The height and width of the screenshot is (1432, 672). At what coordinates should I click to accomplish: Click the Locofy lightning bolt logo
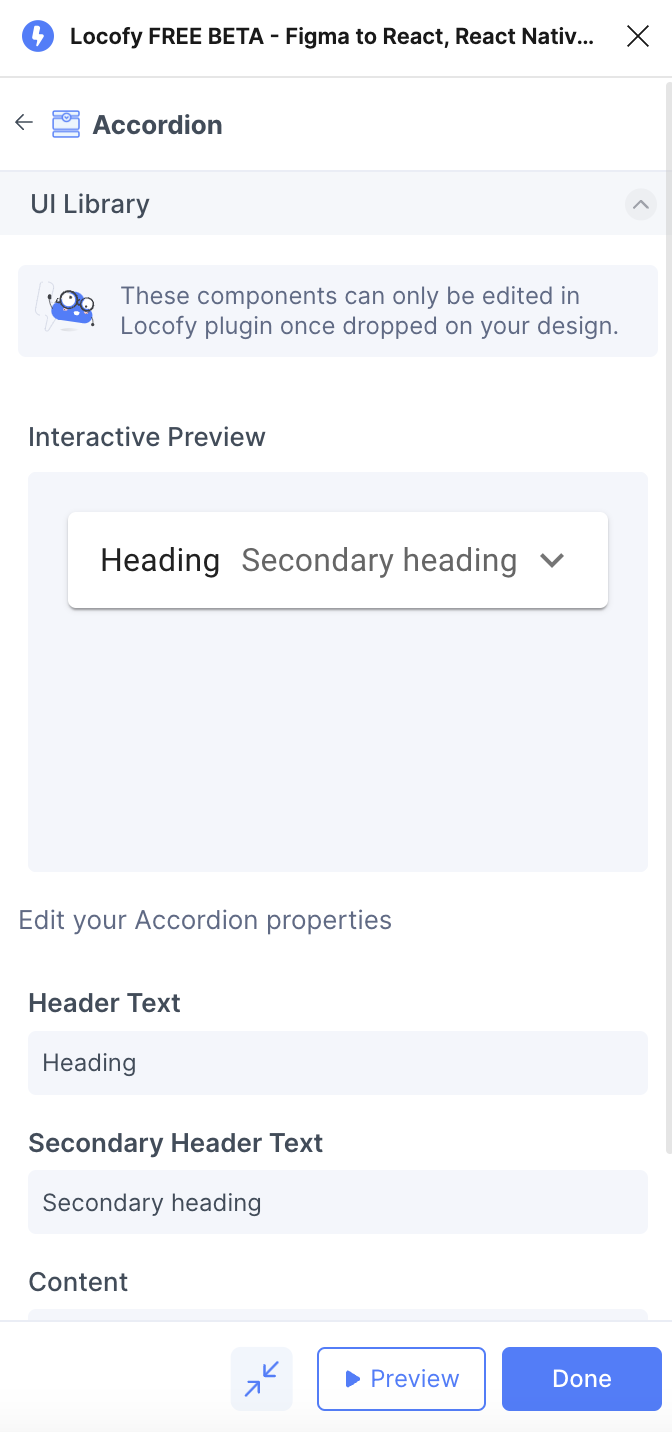tap(37, 36)
